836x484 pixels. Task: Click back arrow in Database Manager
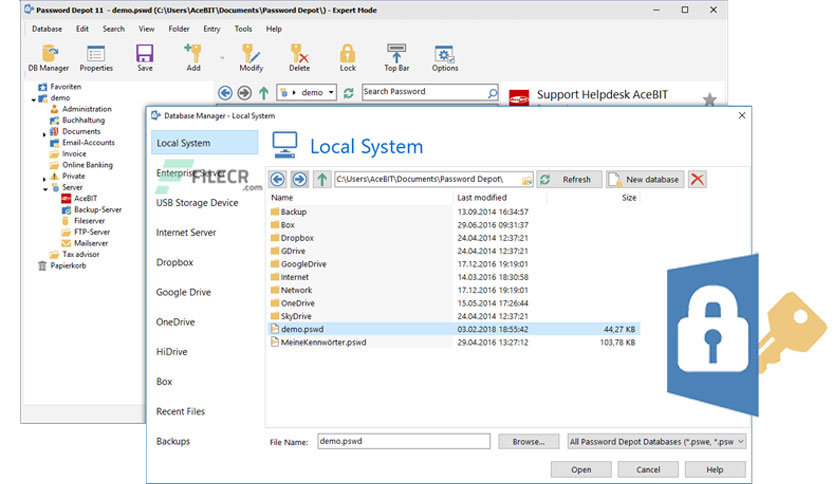pos(277,179)
